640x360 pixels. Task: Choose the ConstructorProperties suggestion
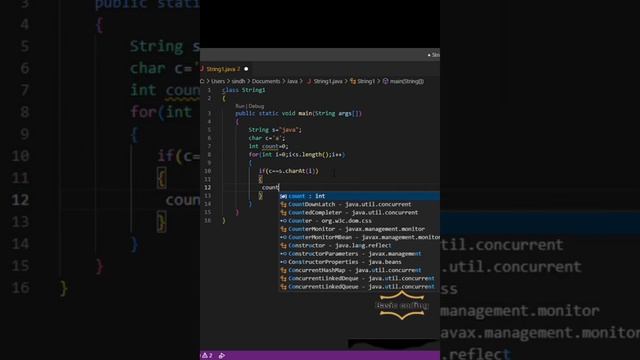point(360,262)
